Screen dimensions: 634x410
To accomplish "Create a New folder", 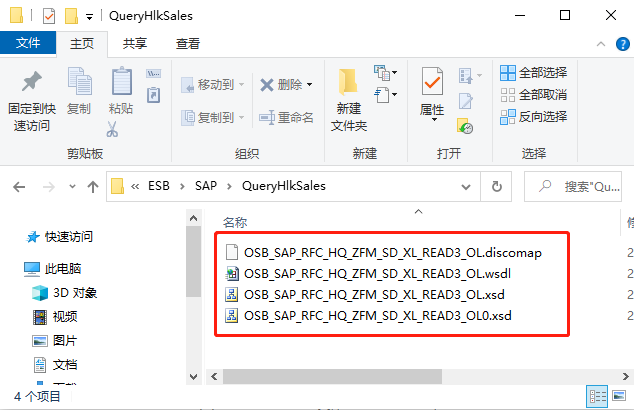I will 349,100.
